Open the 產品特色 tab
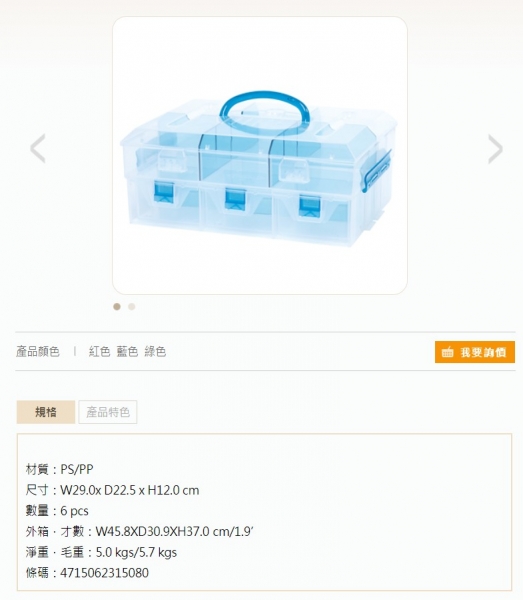This screenshot has height=600, width=523. tap(108, 412)
